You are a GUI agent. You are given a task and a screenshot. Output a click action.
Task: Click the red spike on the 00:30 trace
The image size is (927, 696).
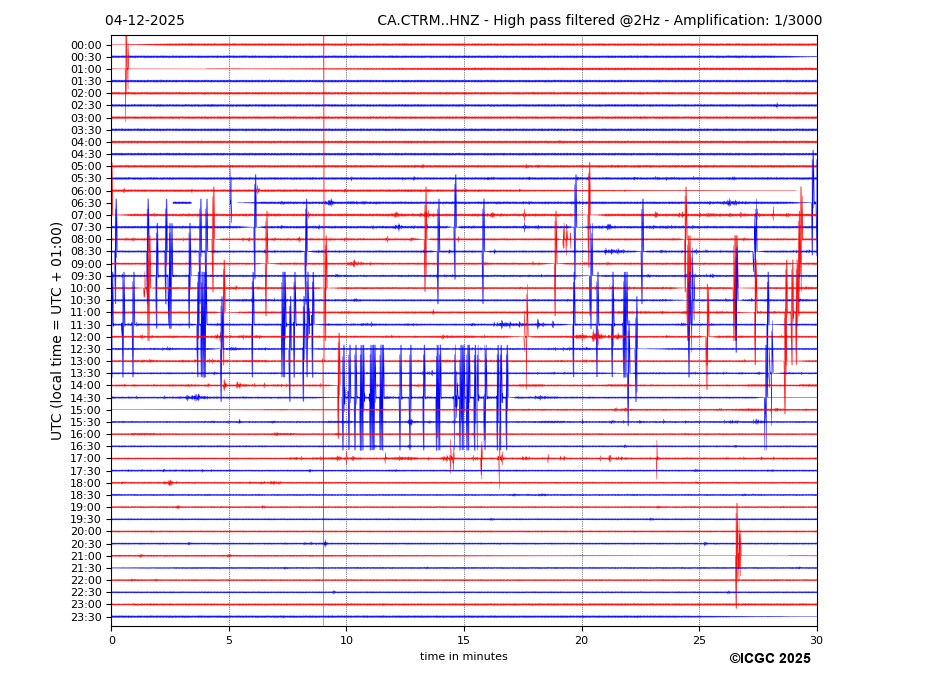tap(126, 60)
